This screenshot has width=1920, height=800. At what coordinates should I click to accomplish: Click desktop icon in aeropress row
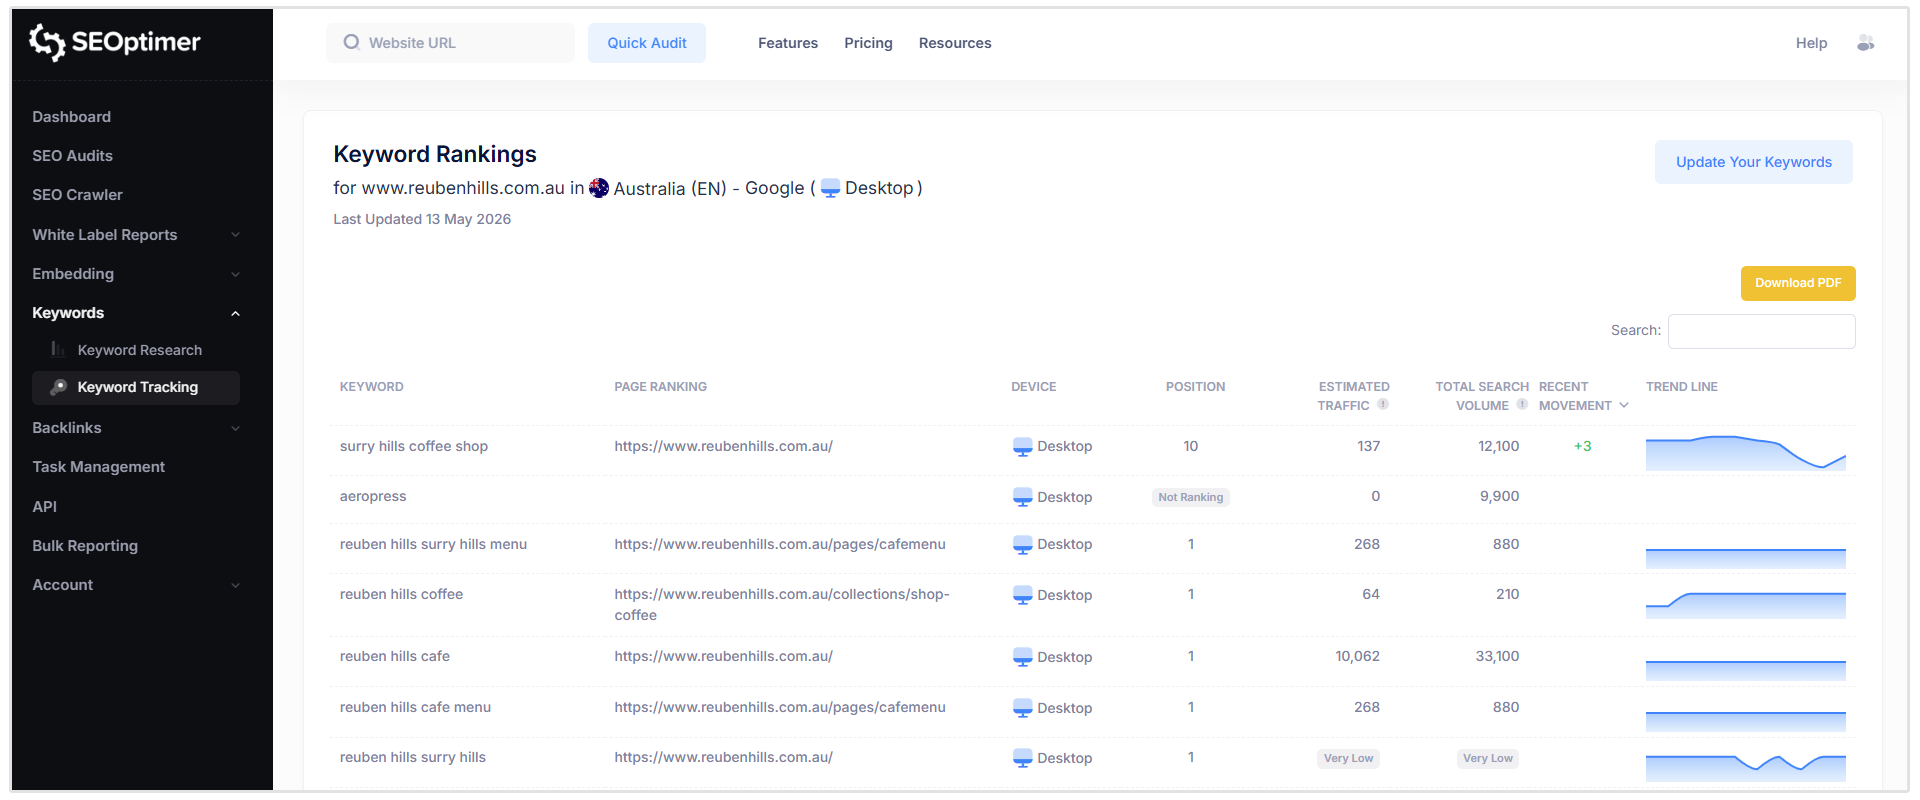click(1022, 497)
